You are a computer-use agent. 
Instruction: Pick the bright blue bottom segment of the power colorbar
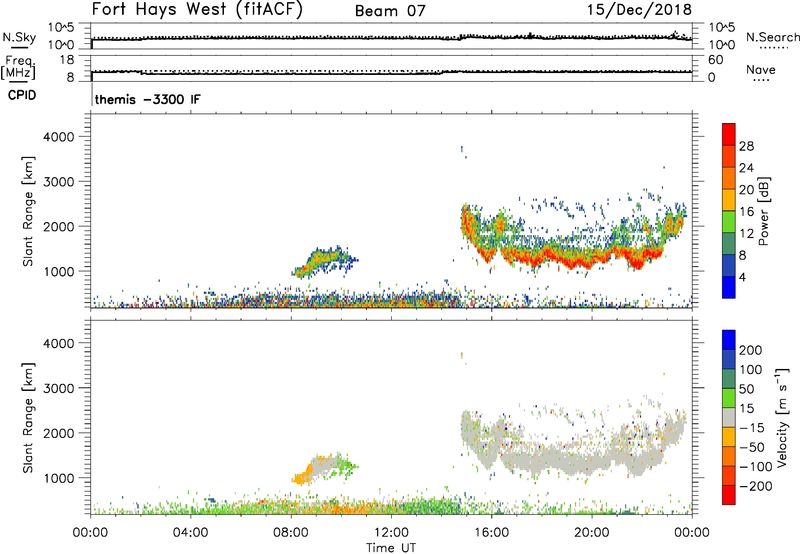click(729, 287)
